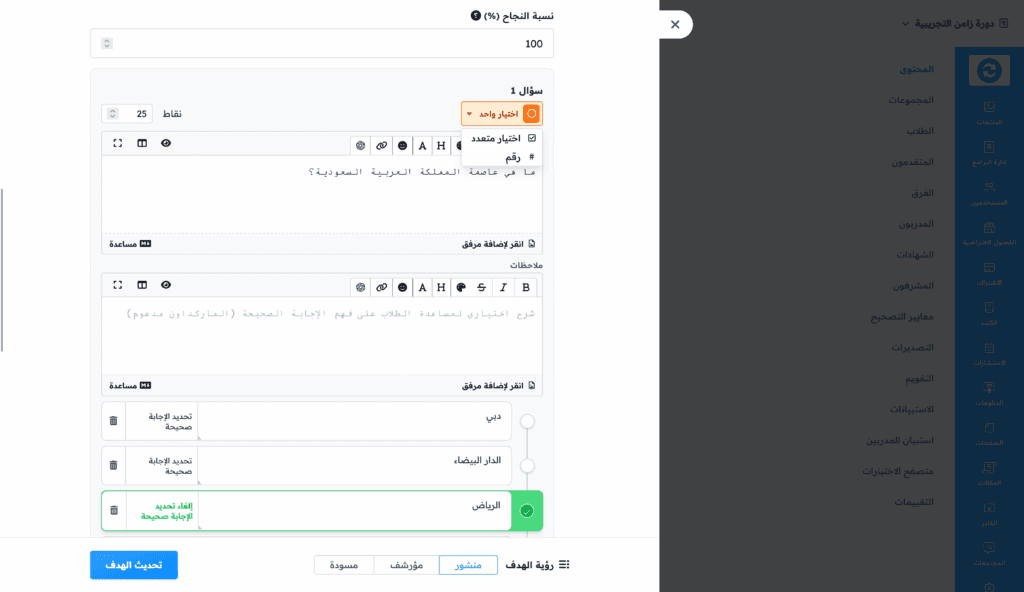The image size is (1024, 592).
Task: Toggle fullscreen in the question editor toolbar
Action: [118, 143]
